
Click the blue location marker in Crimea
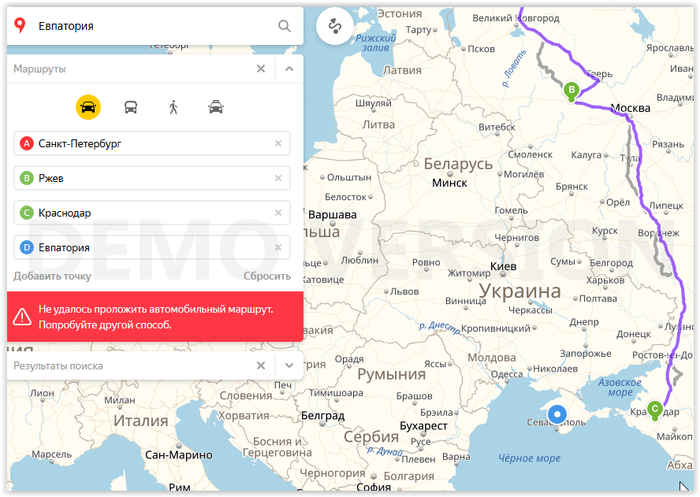click(x=558, y=414)
